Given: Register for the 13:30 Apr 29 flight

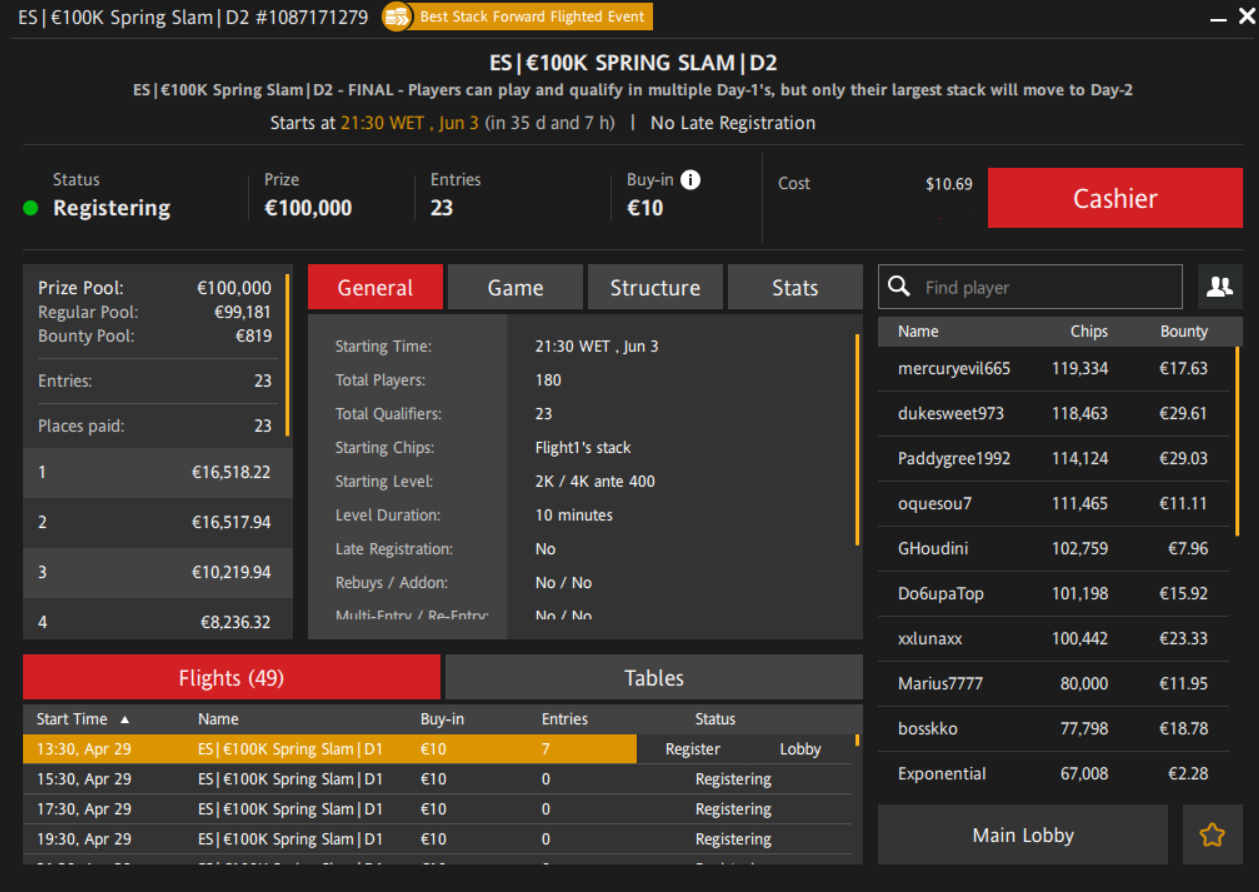Looking at the screenshot, I should pyautogui.click(x=692, y=749).
